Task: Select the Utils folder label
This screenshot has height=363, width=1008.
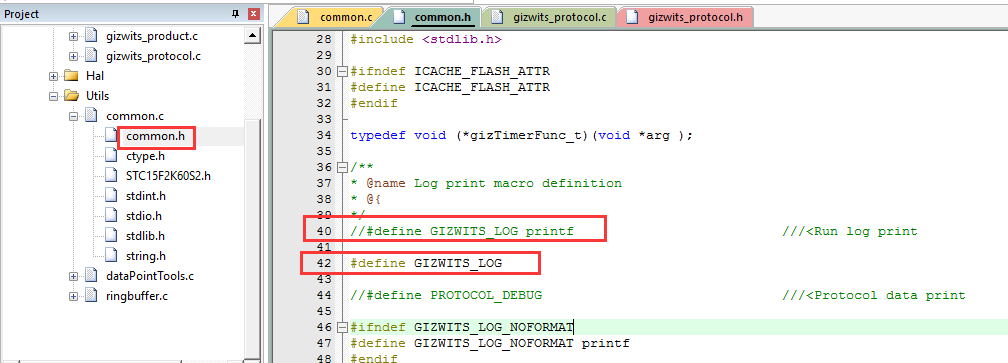Action: (97, 96)
